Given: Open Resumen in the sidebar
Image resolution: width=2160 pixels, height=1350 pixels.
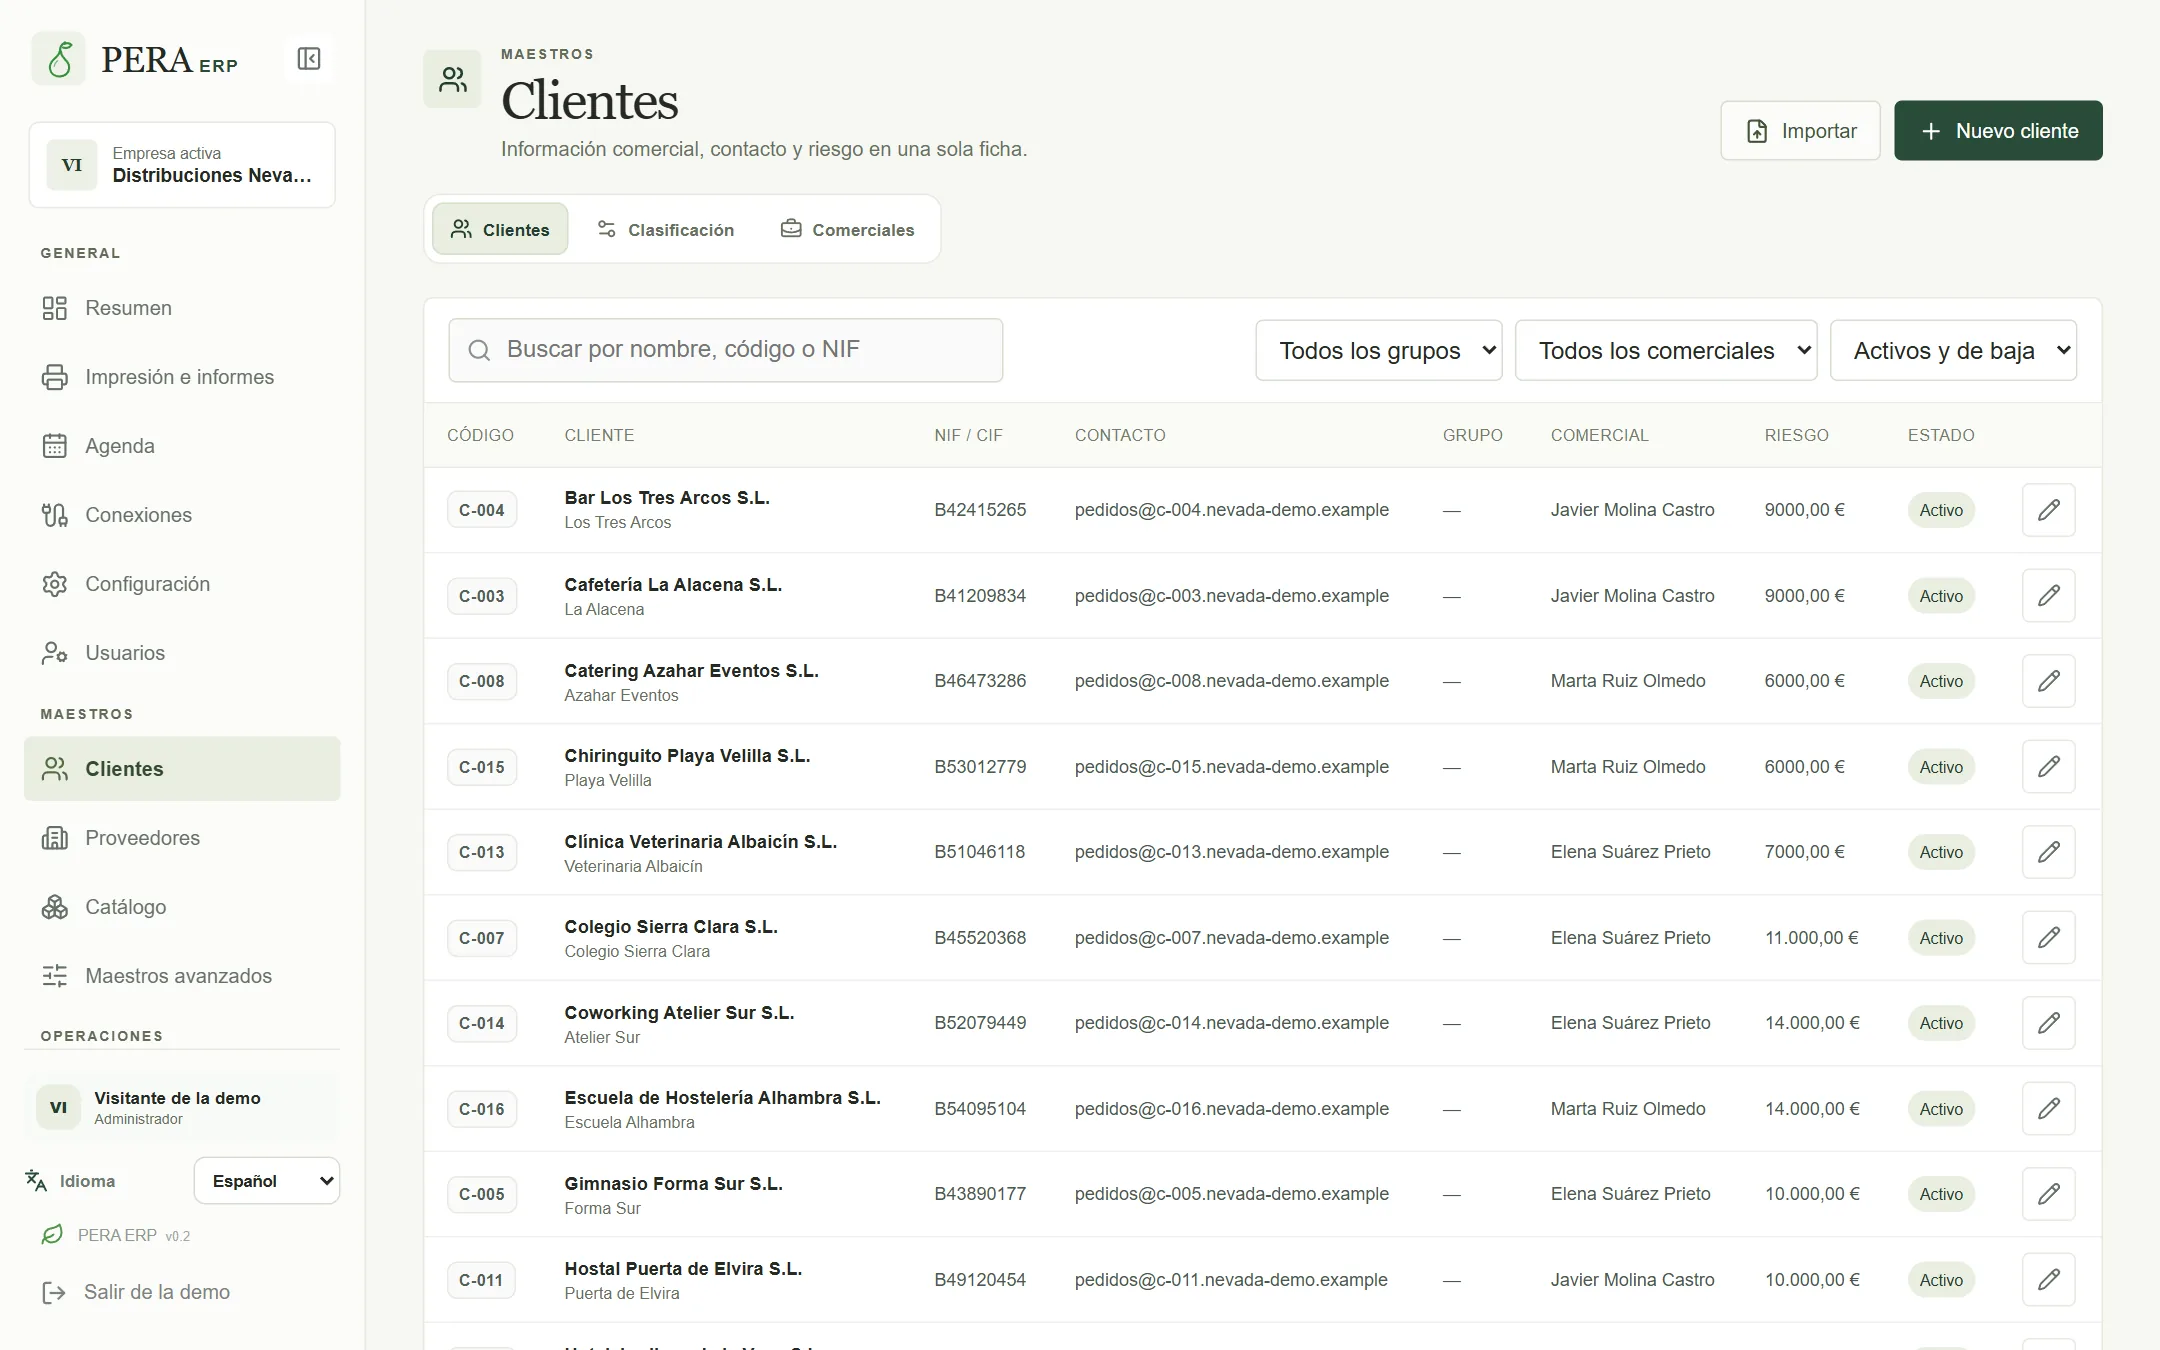Looking at the screenshot, I should [182, 308].
